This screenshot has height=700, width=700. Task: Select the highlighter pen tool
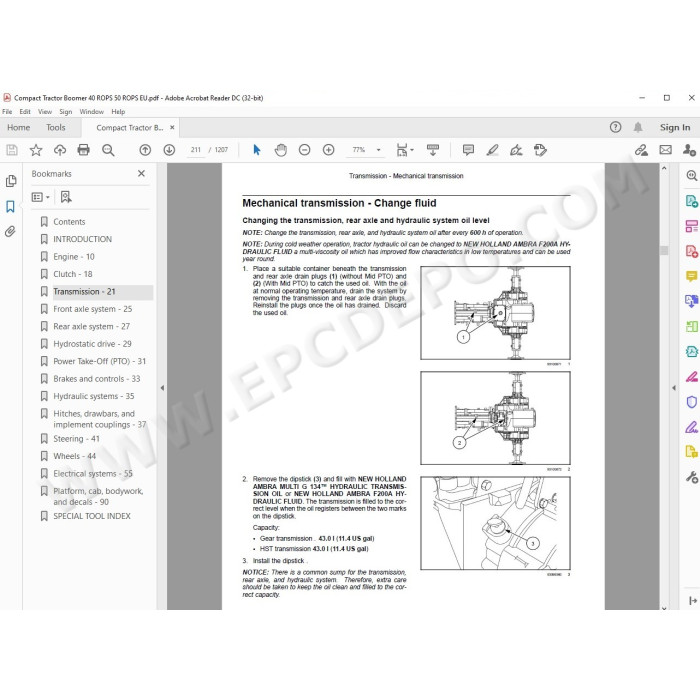click(x=492, y=150)
